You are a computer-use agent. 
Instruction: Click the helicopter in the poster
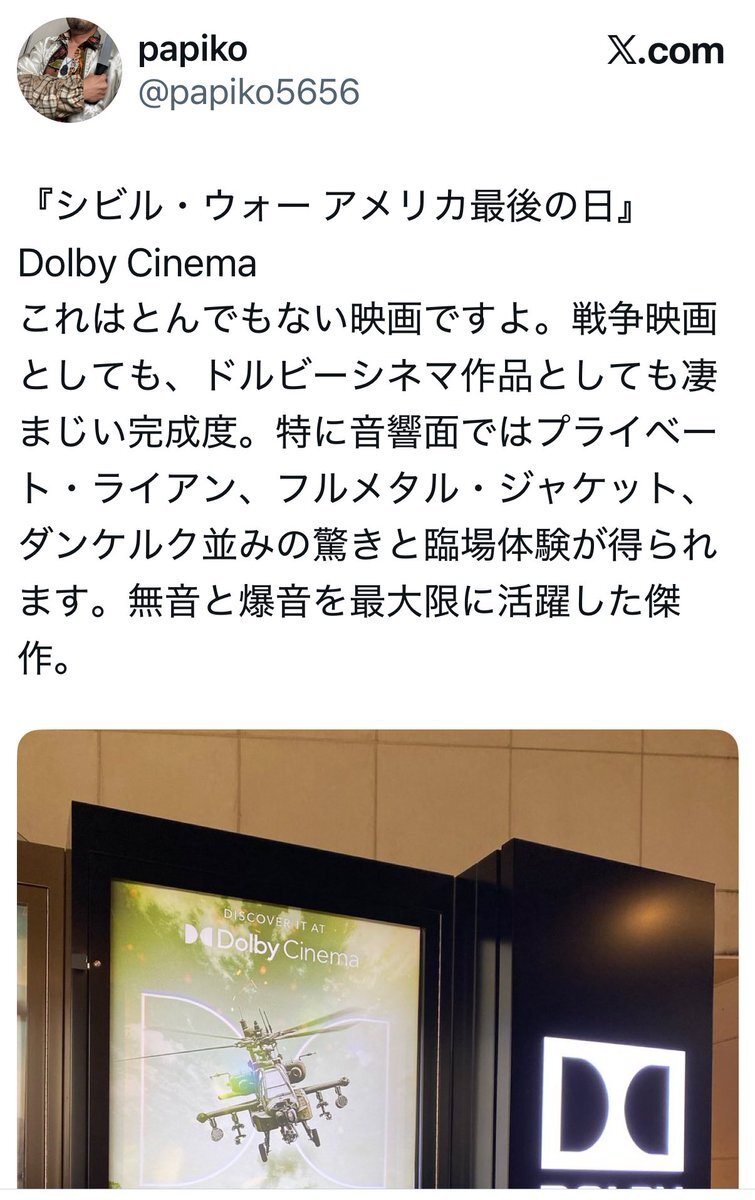(x=270, y=1078)
